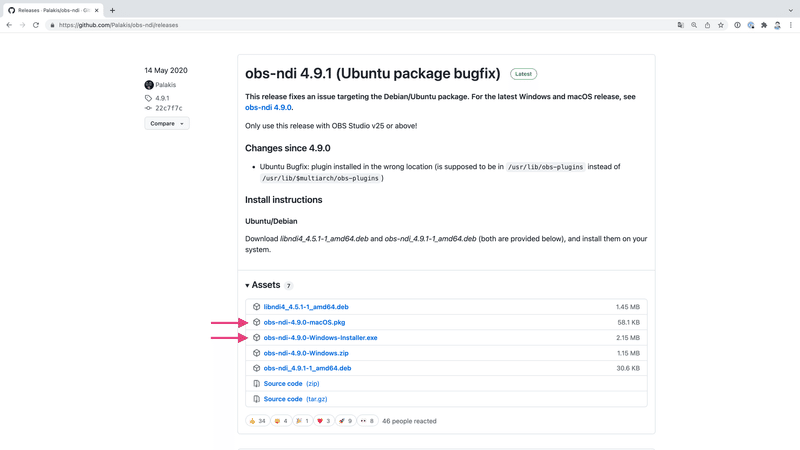This screenshot has height=450, width=800.
Task: Open the browser profile avatar
Action: (777, 25)
